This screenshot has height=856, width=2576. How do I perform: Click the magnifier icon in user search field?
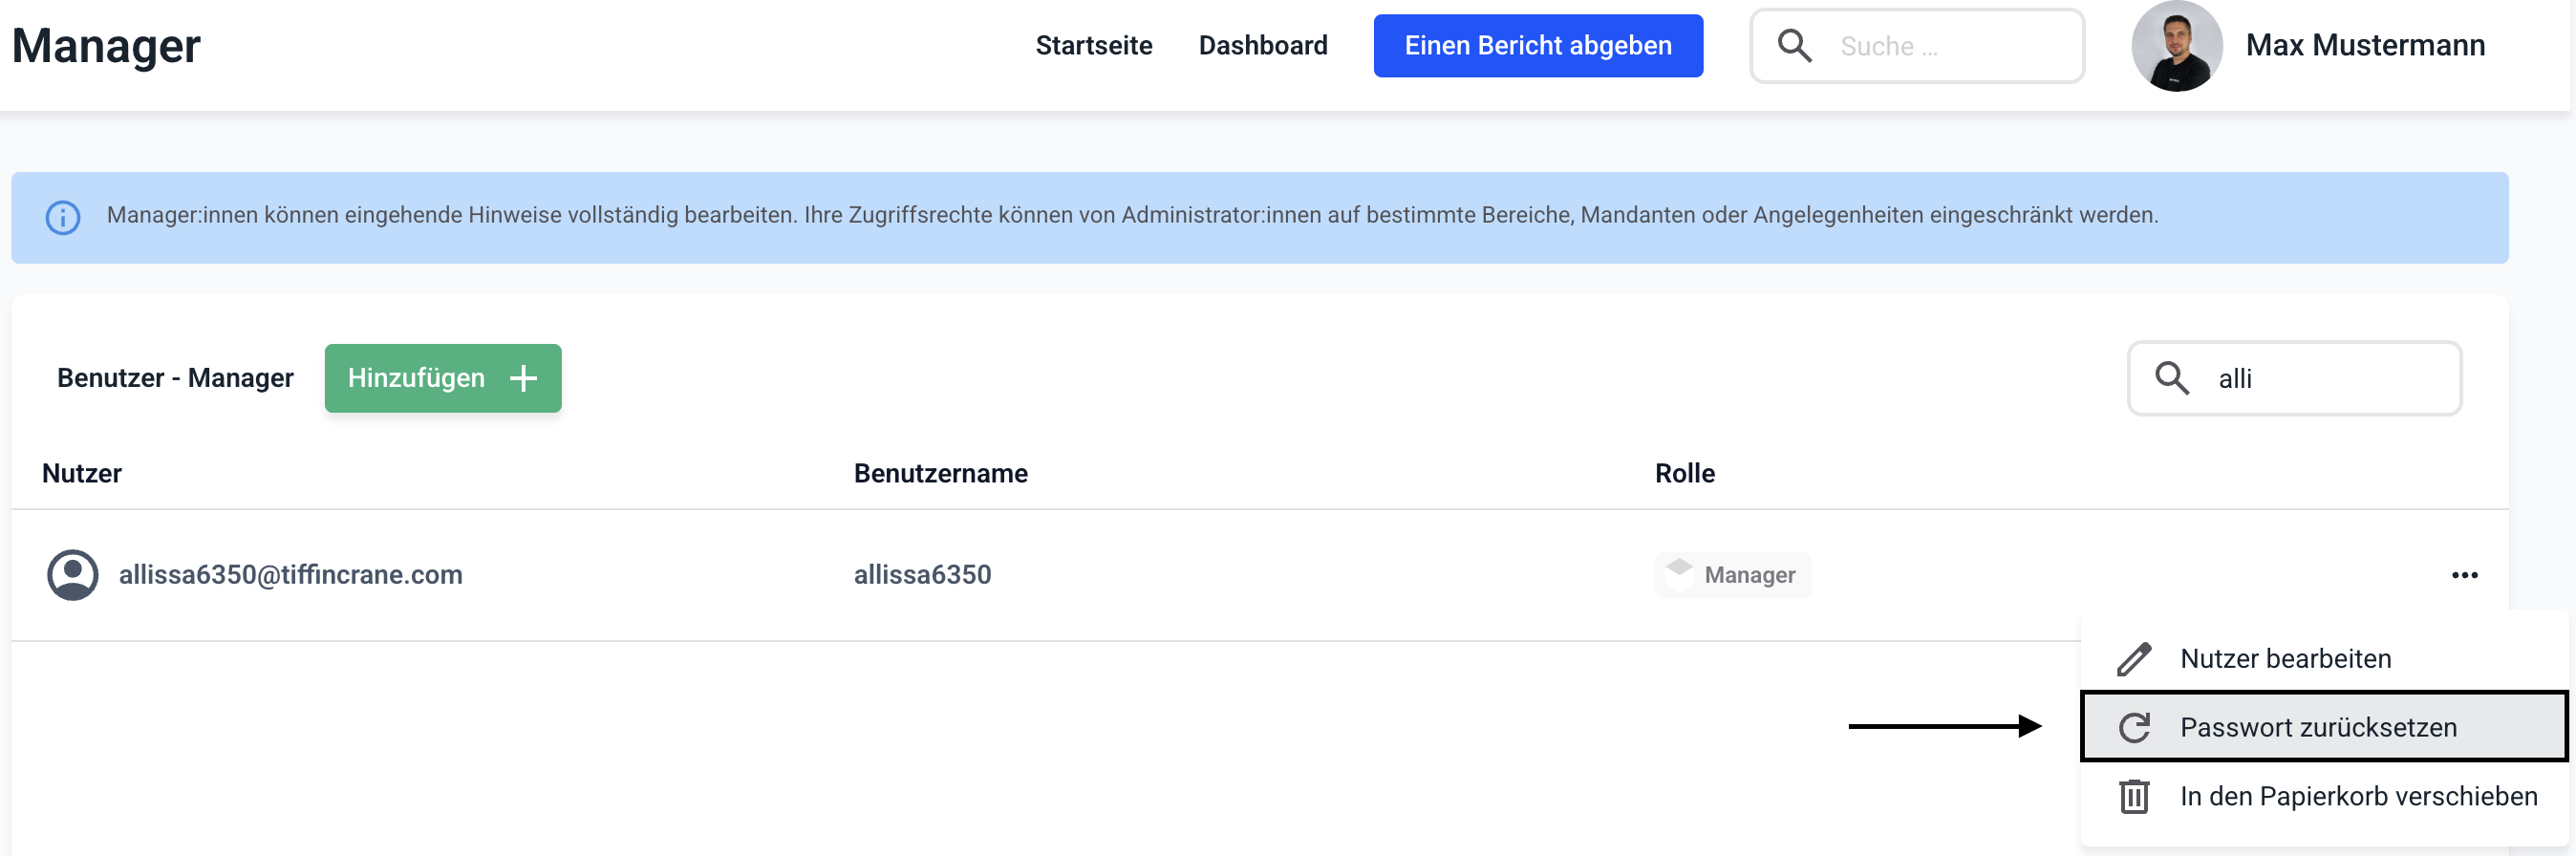pos(2171,378)
